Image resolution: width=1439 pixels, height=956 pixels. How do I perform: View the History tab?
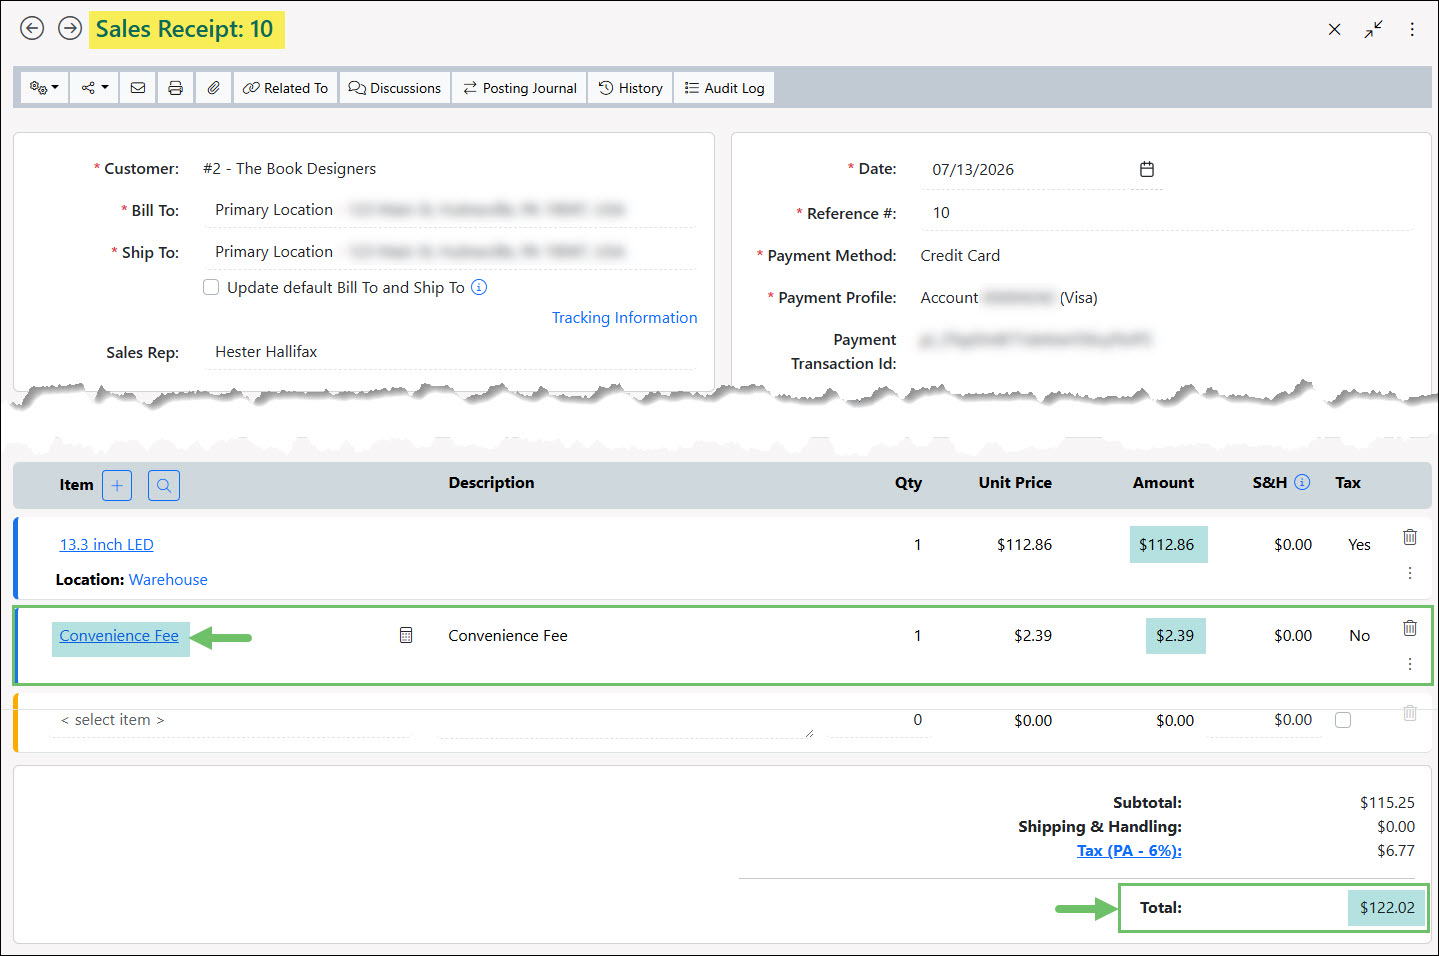tap(631, 88)
